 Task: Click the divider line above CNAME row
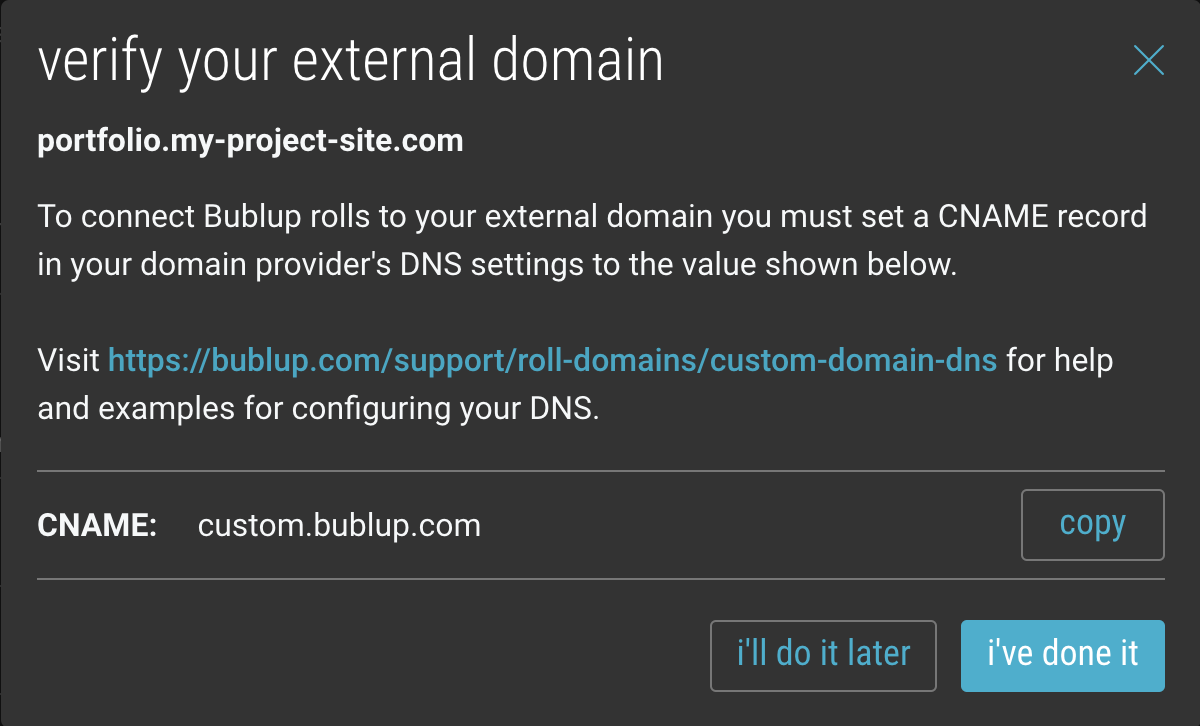coord(601,470)
